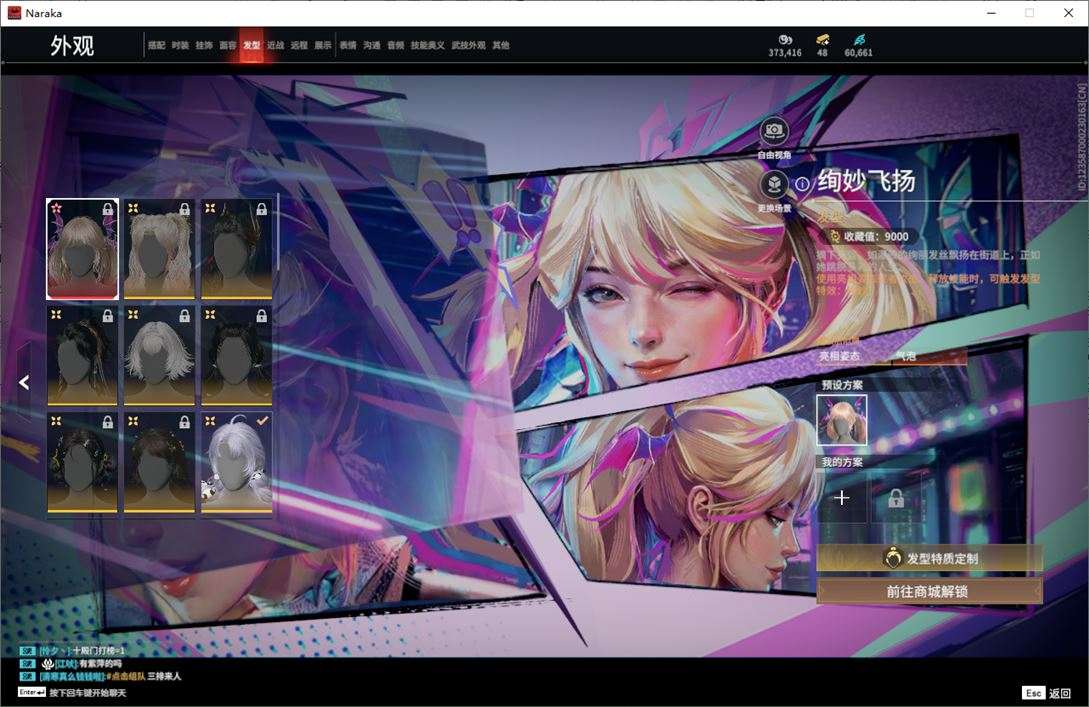Select the short white hairstyle card

(x=159, y=355)
